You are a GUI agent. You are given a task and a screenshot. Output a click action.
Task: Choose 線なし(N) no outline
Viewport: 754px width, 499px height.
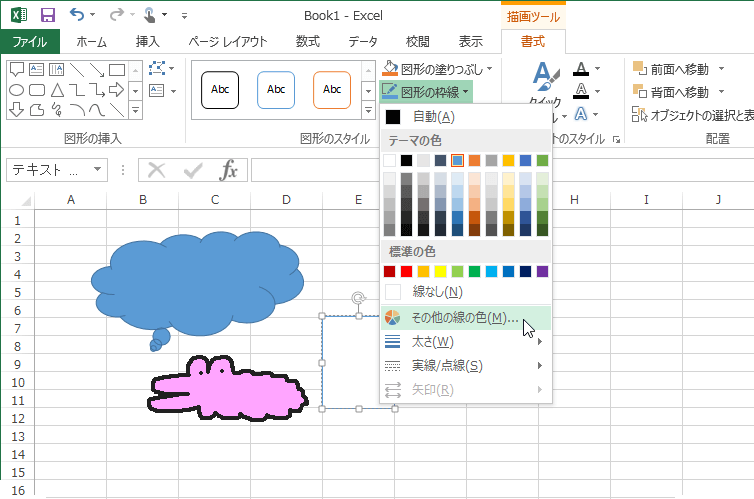(x=465, y=292)
